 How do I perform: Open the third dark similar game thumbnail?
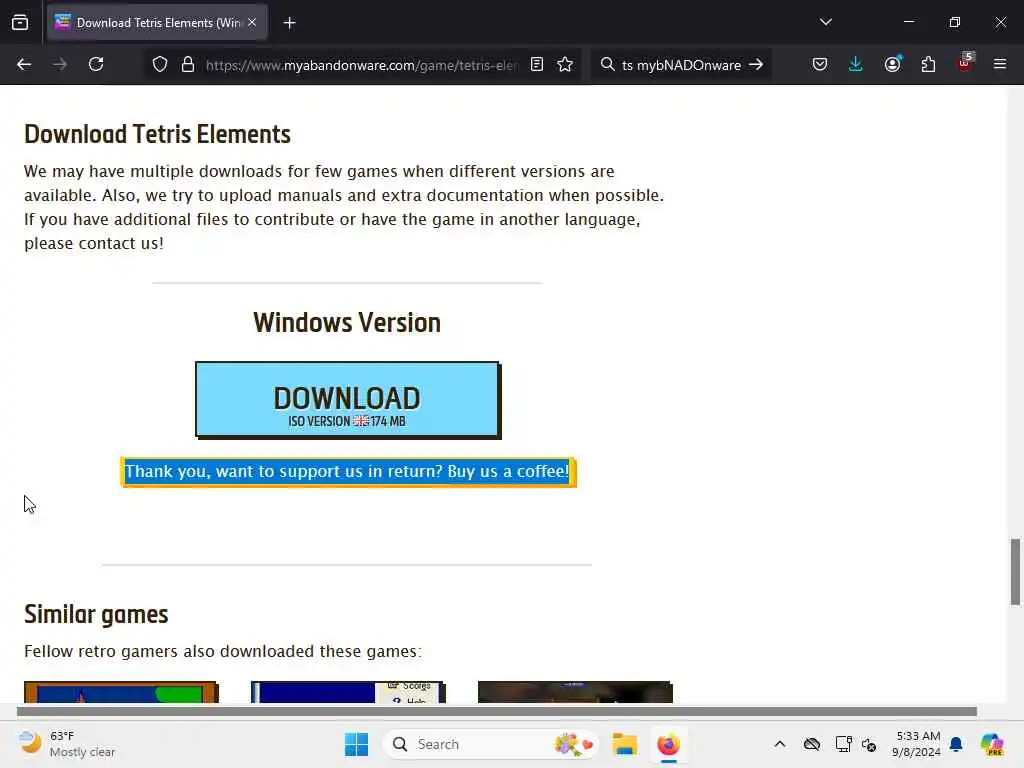pyautogui.click(x=575, y=692)
